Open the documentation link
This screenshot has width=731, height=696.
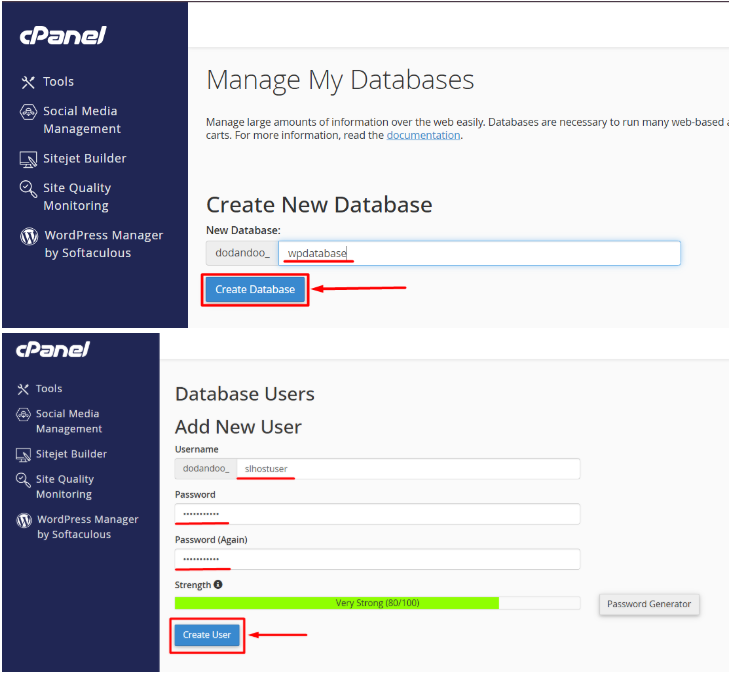(x=423, y=135)
